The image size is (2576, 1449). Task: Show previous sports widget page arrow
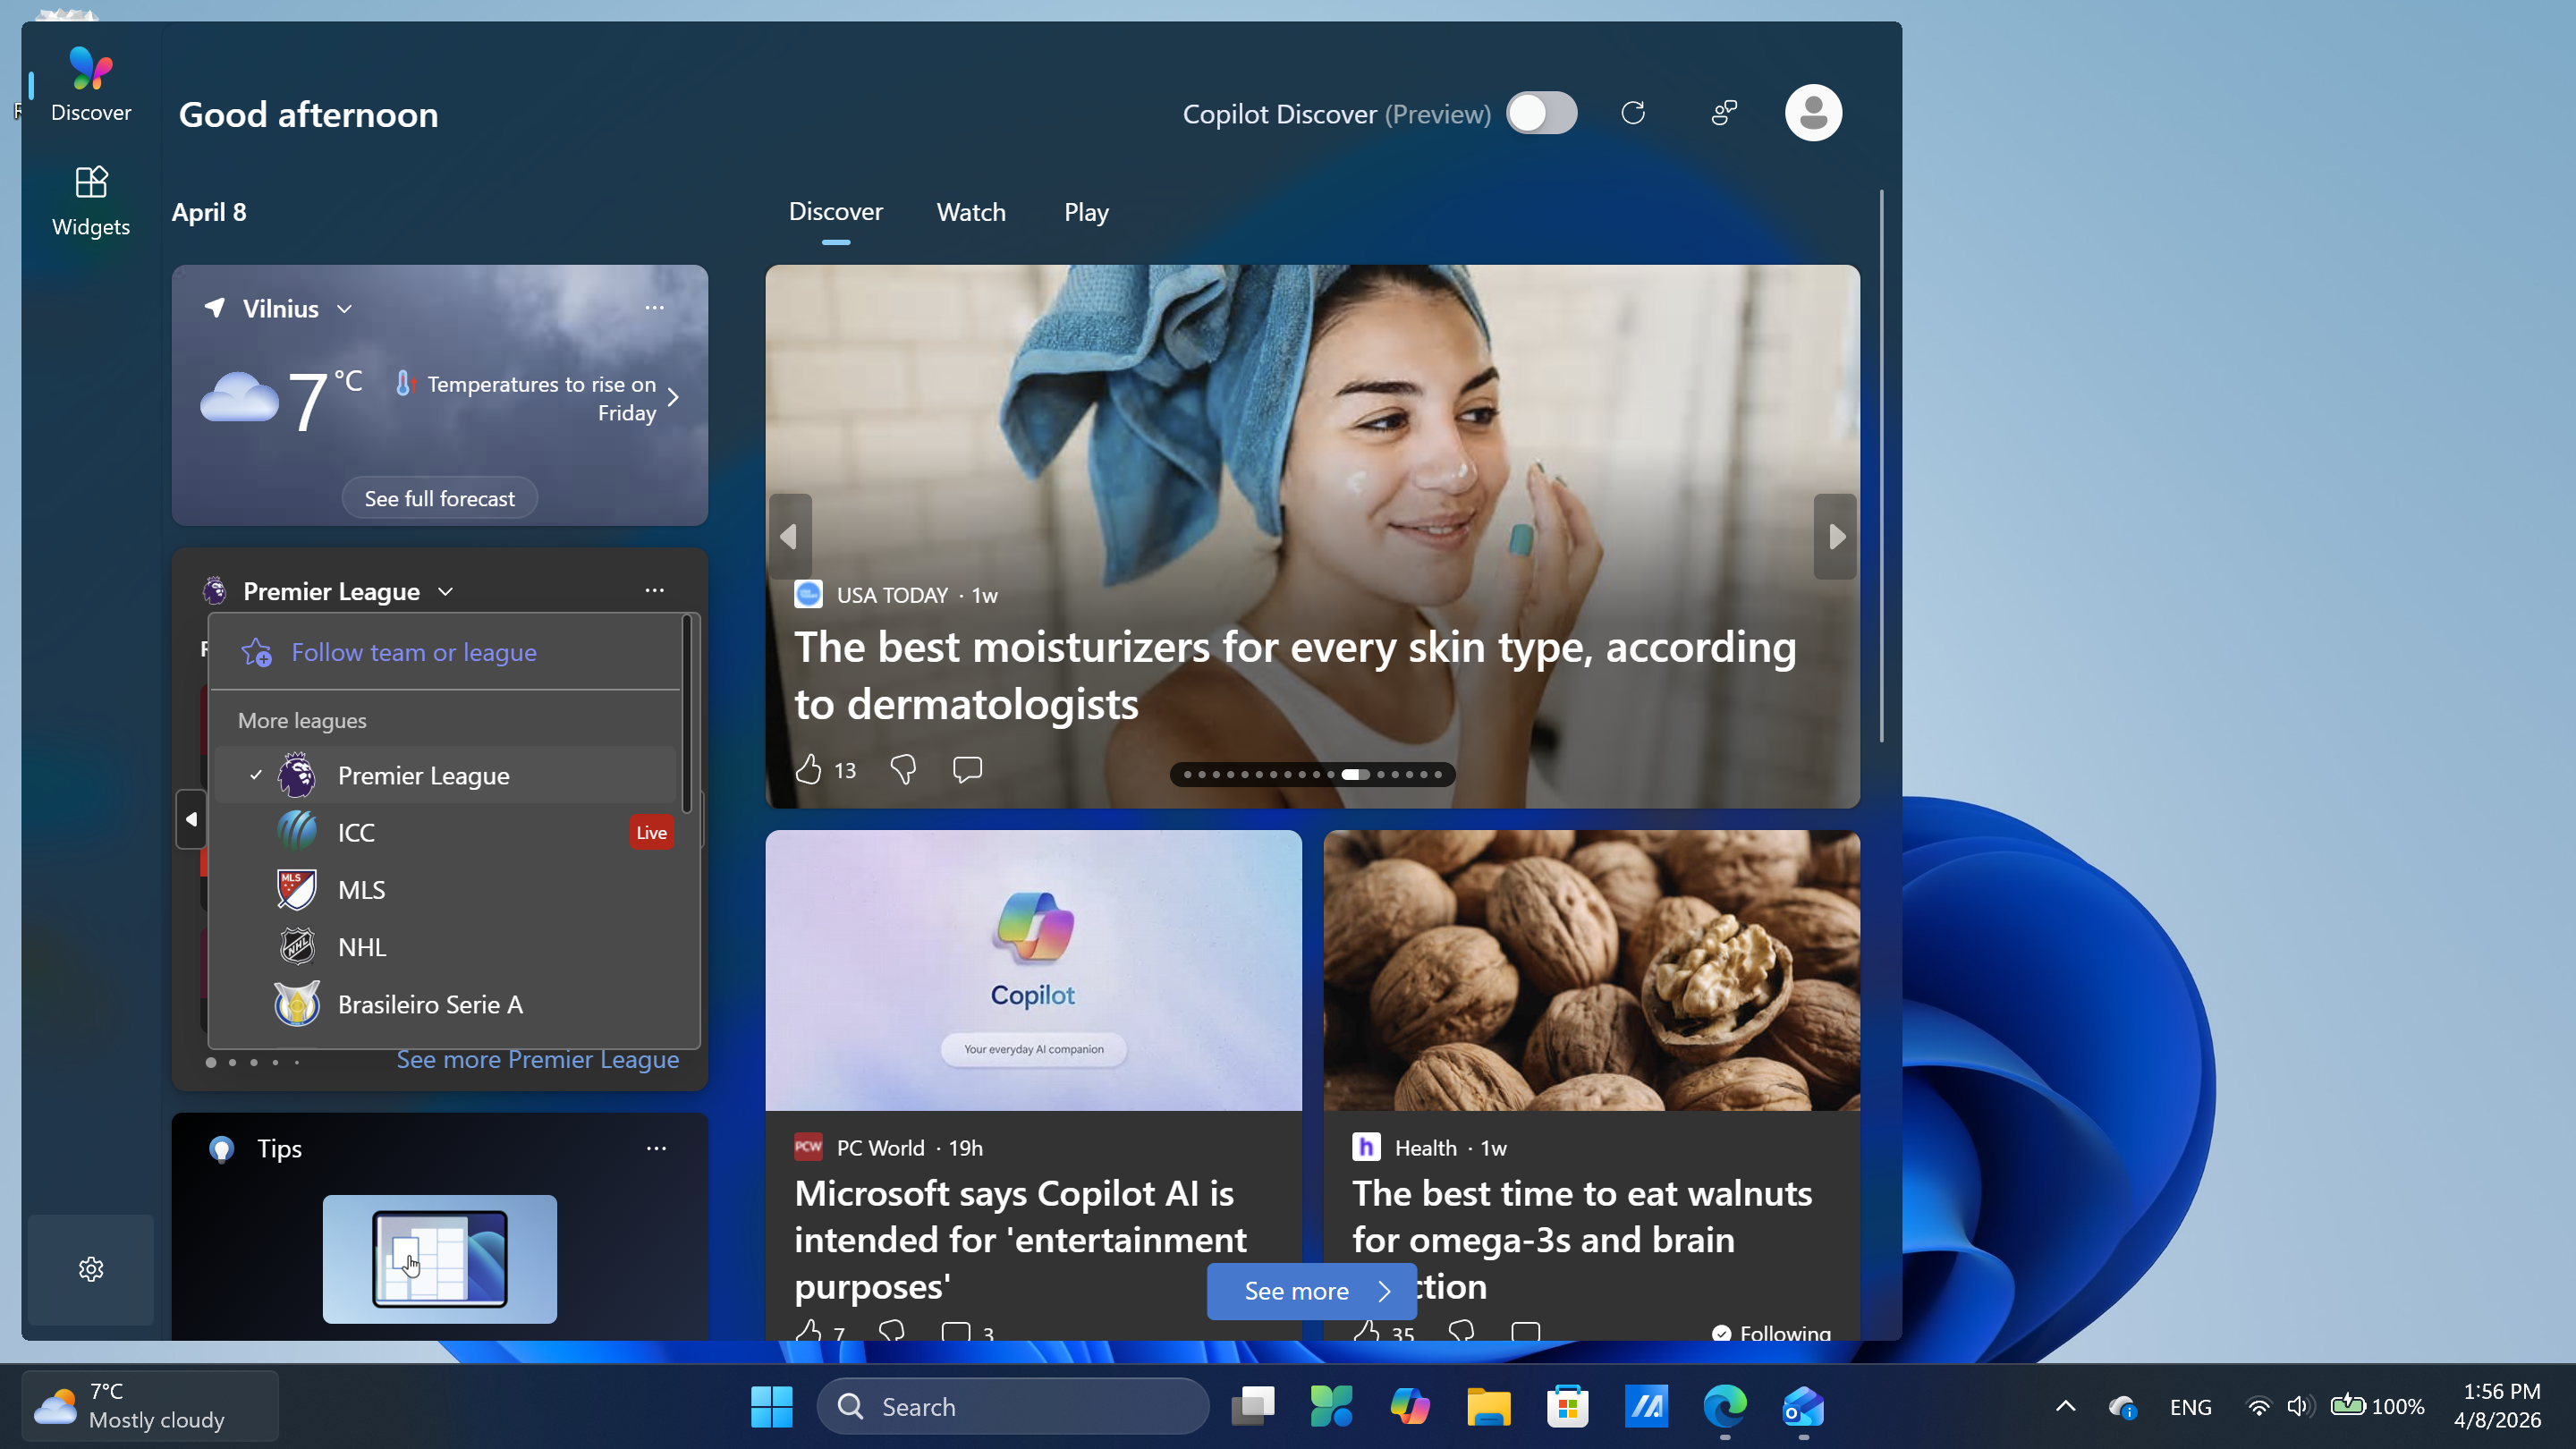190,819
